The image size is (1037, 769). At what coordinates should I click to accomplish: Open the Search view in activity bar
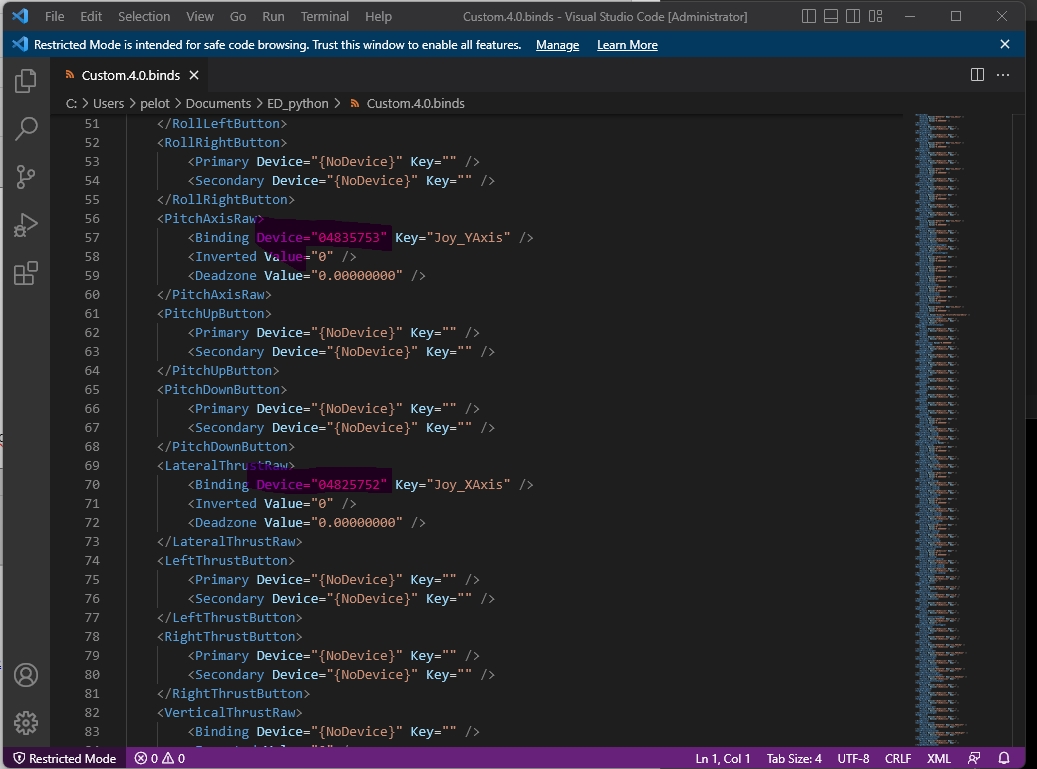[26, 128]
